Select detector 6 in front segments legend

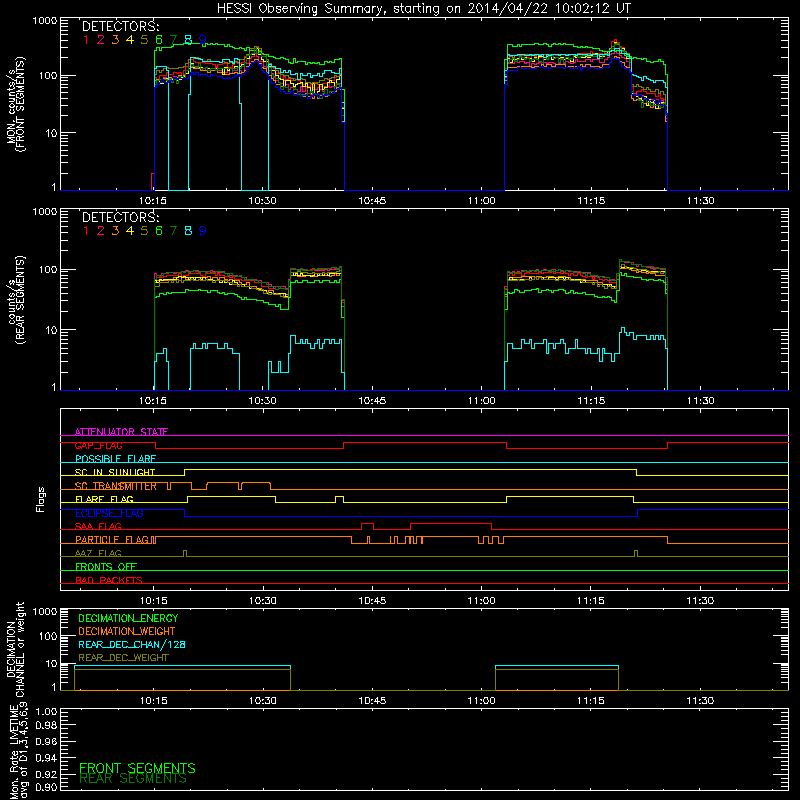[x=159, y=40]
